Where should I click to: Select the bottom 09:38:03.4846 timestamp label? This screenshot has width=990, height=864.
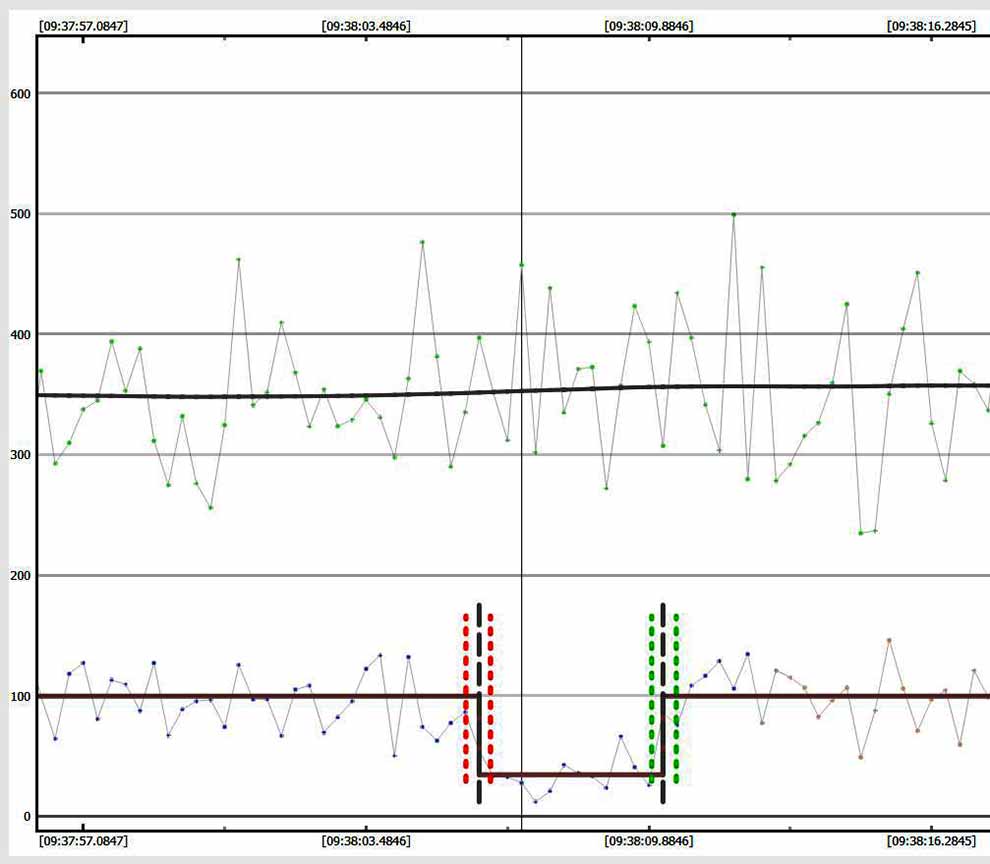[x=366, y=841]
